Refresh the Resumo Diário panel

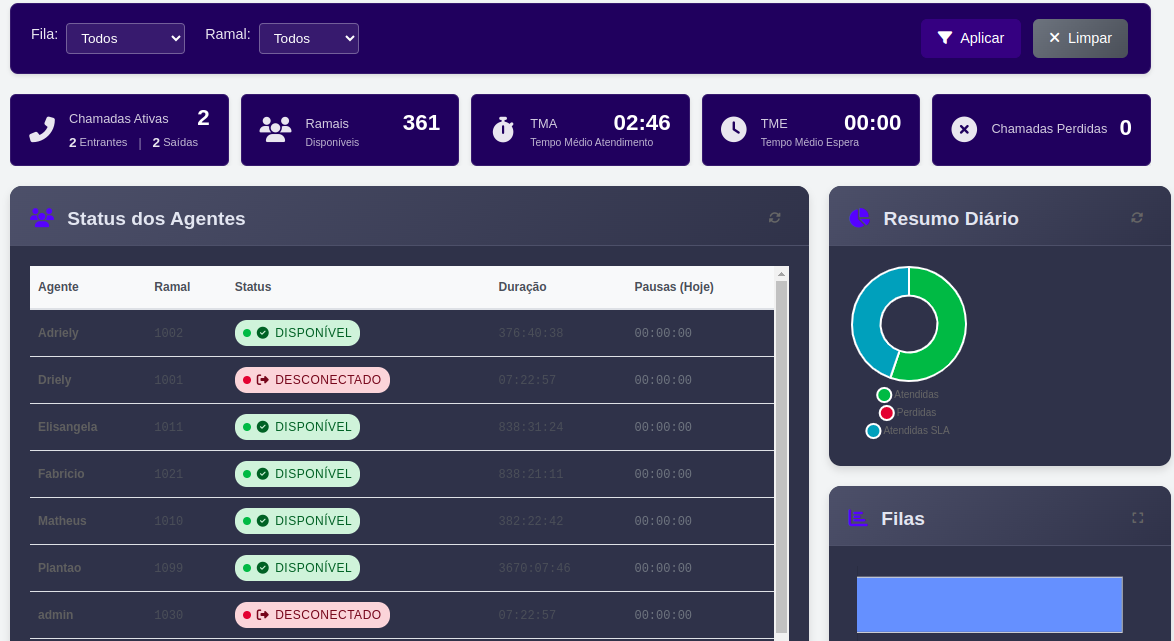[x=1137, y=218]
